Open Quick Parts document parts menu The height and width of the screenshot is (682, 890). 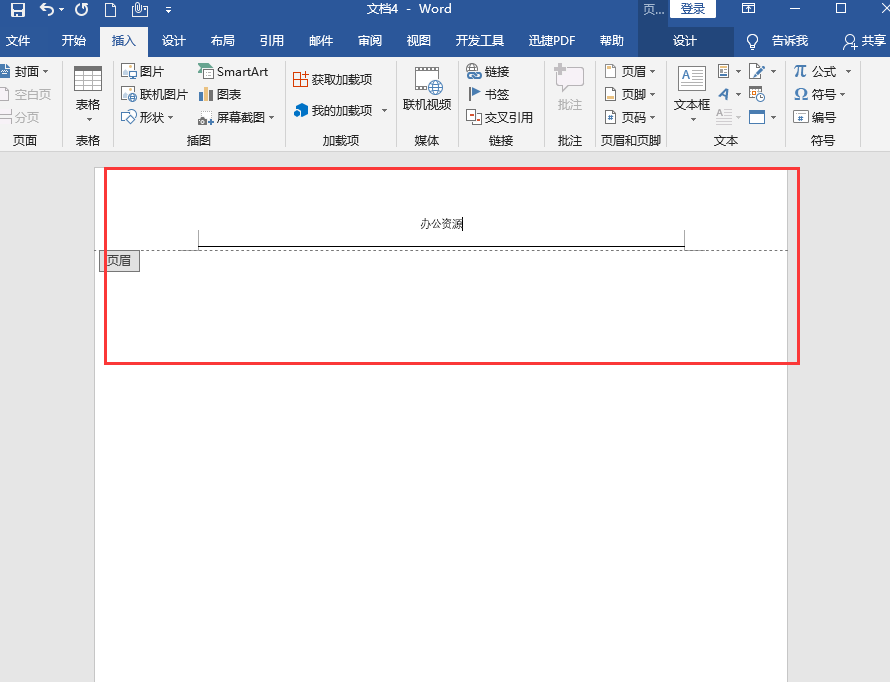(x=729, y=71)
